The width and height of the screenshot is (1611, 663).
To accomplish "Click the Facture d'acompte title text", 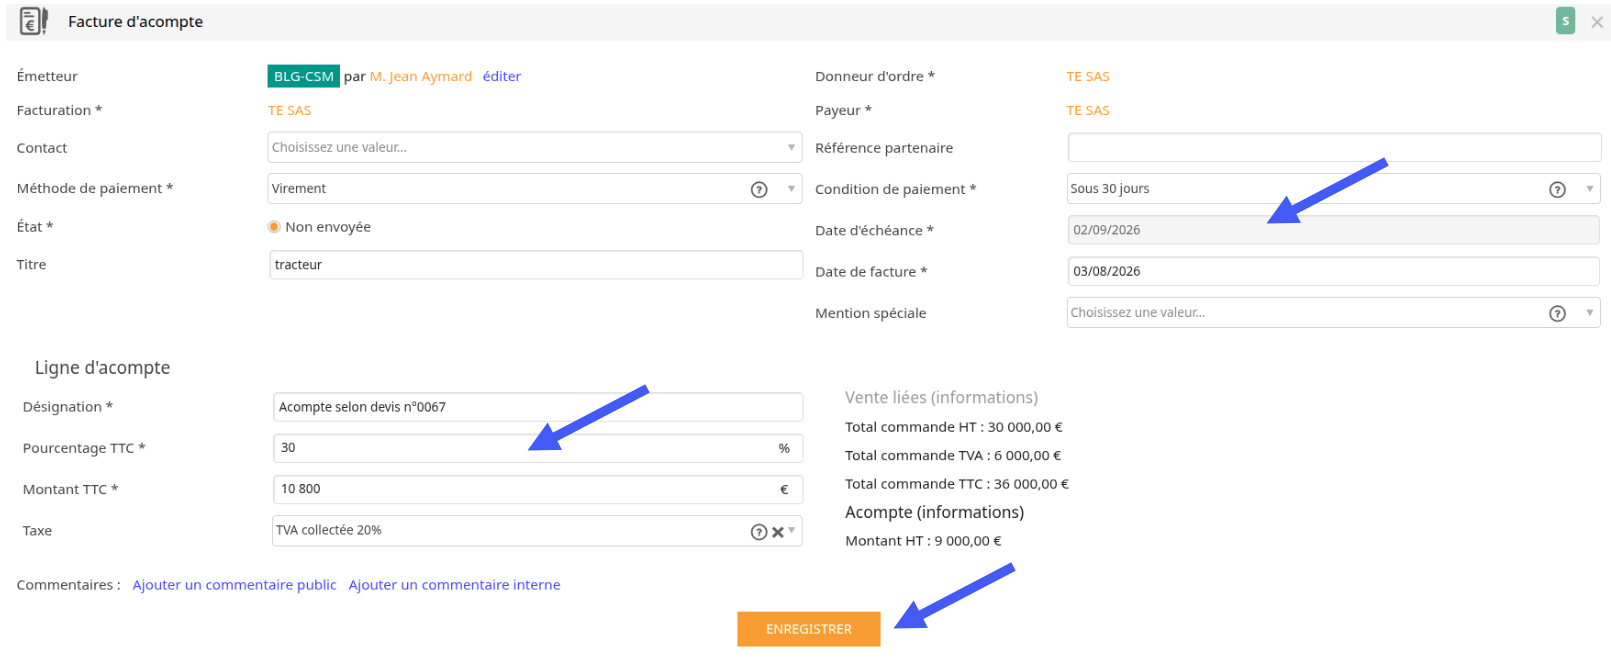I will 135,22.
